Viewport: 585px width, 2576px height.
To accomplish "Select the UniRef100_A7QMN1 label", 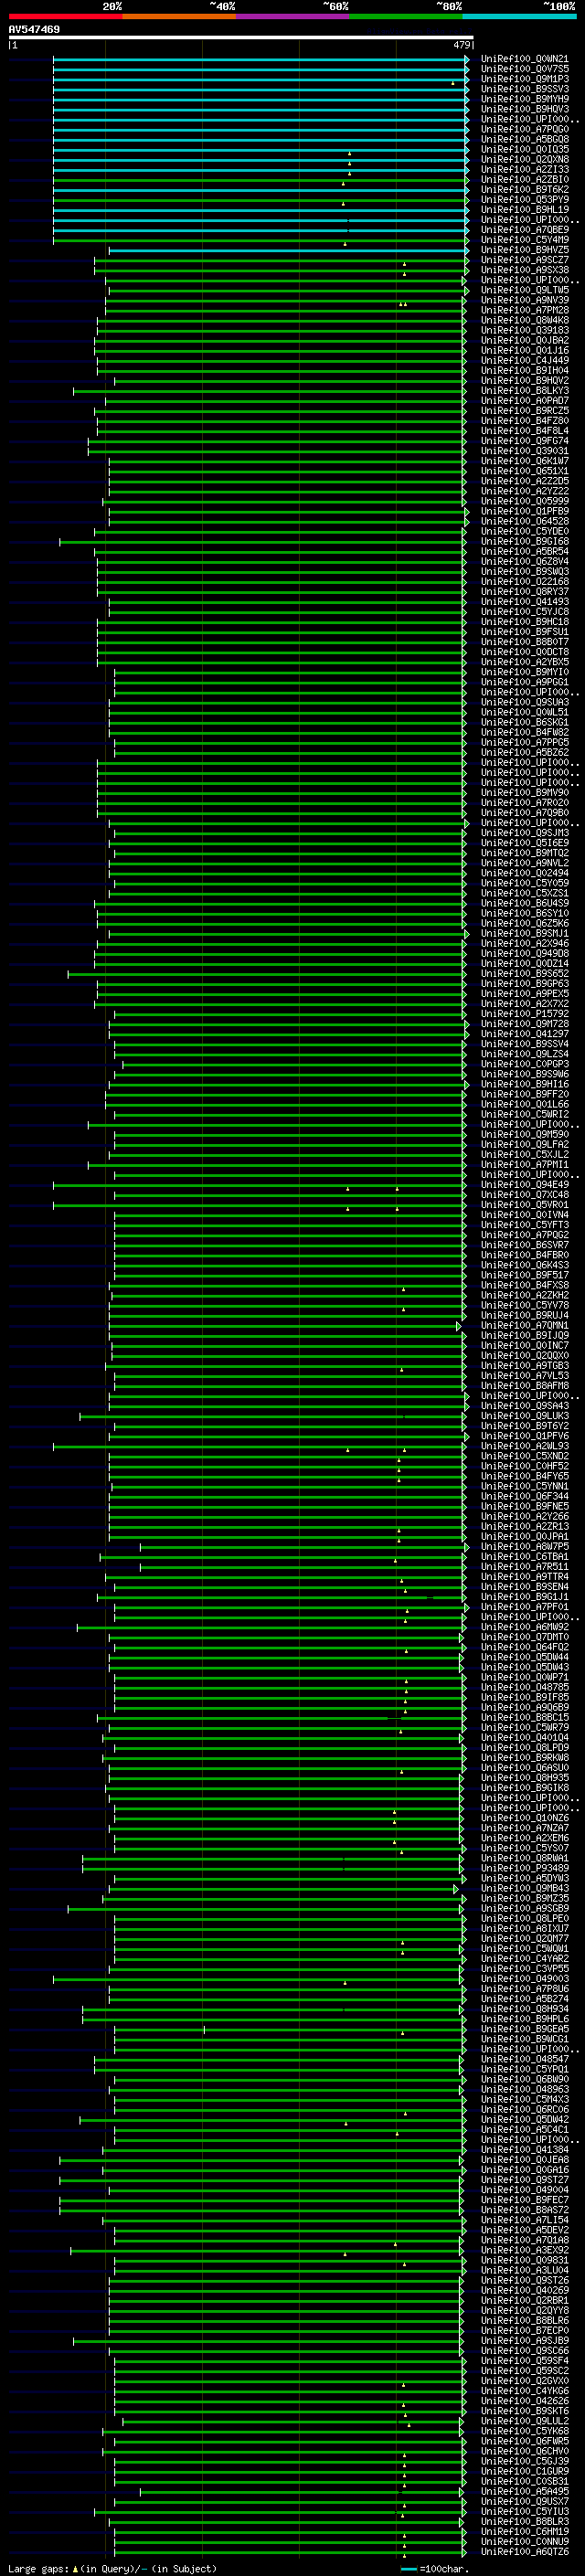I will [x=524, y=1326].
